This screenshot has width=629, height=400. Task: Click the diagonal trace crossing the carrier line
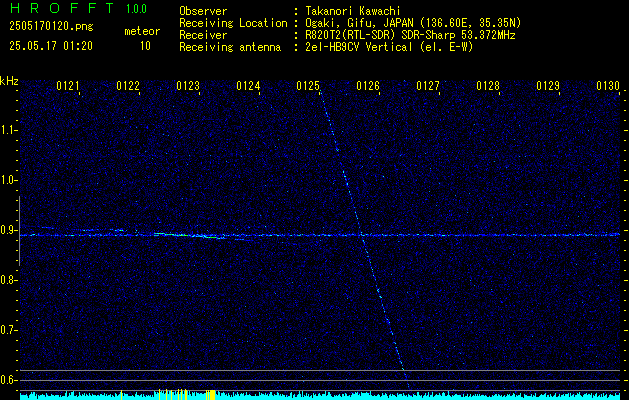coord(363,239)
